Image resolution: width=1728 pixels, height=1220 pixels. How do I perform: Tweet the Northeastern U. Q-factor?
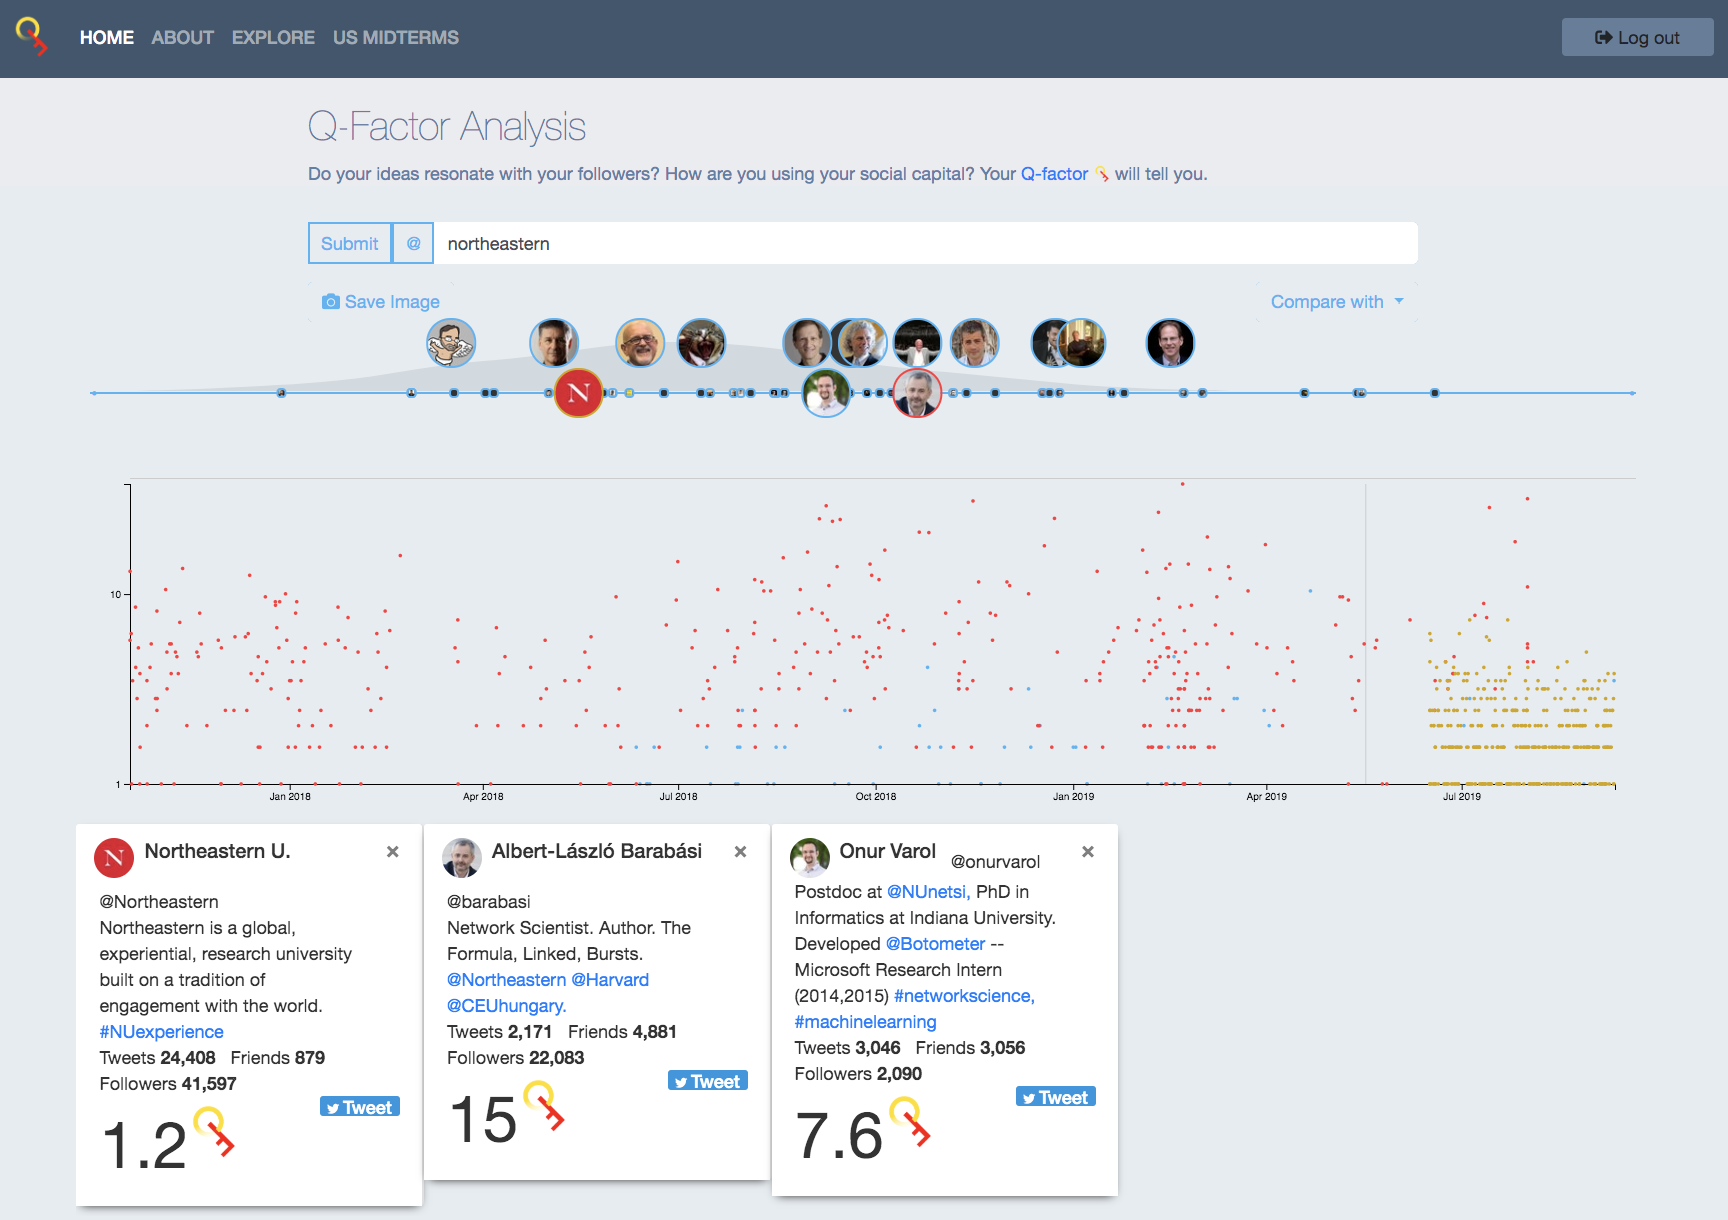(x=360, y=1107)
